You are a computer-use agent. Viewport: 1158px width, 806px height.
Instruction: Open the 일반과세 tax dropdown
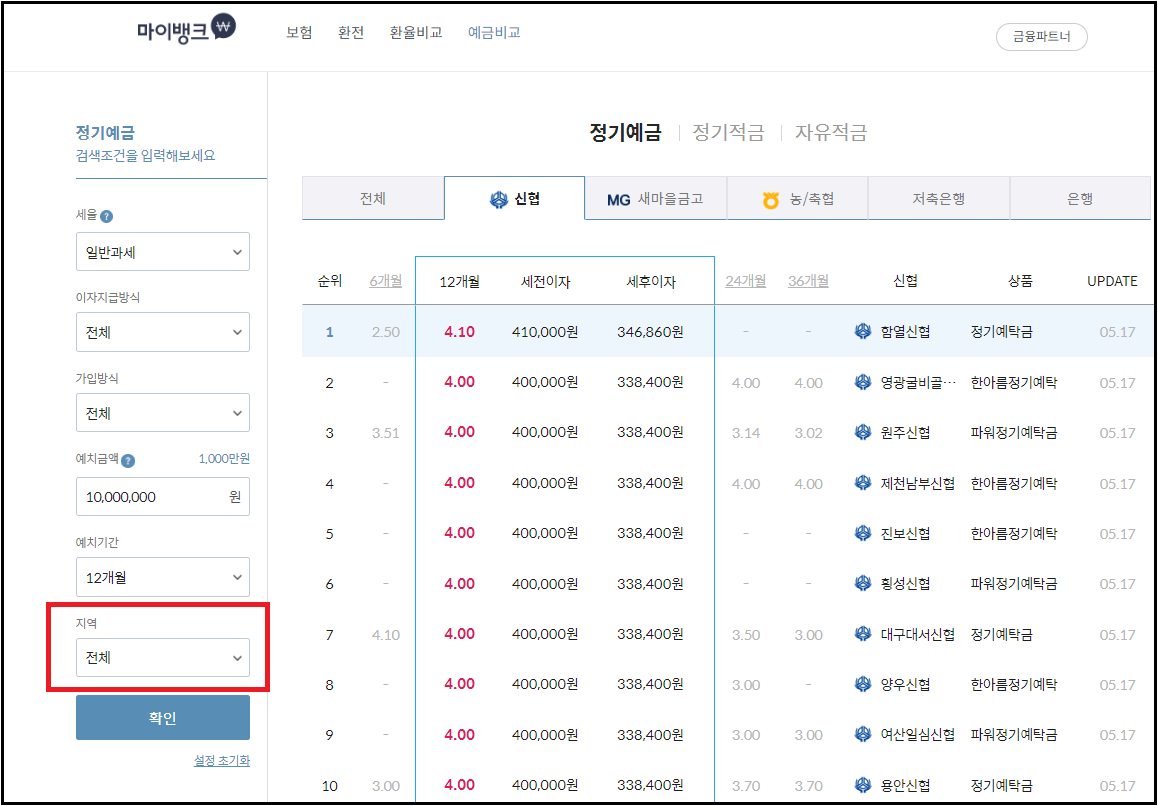click(x=162, y=251)
